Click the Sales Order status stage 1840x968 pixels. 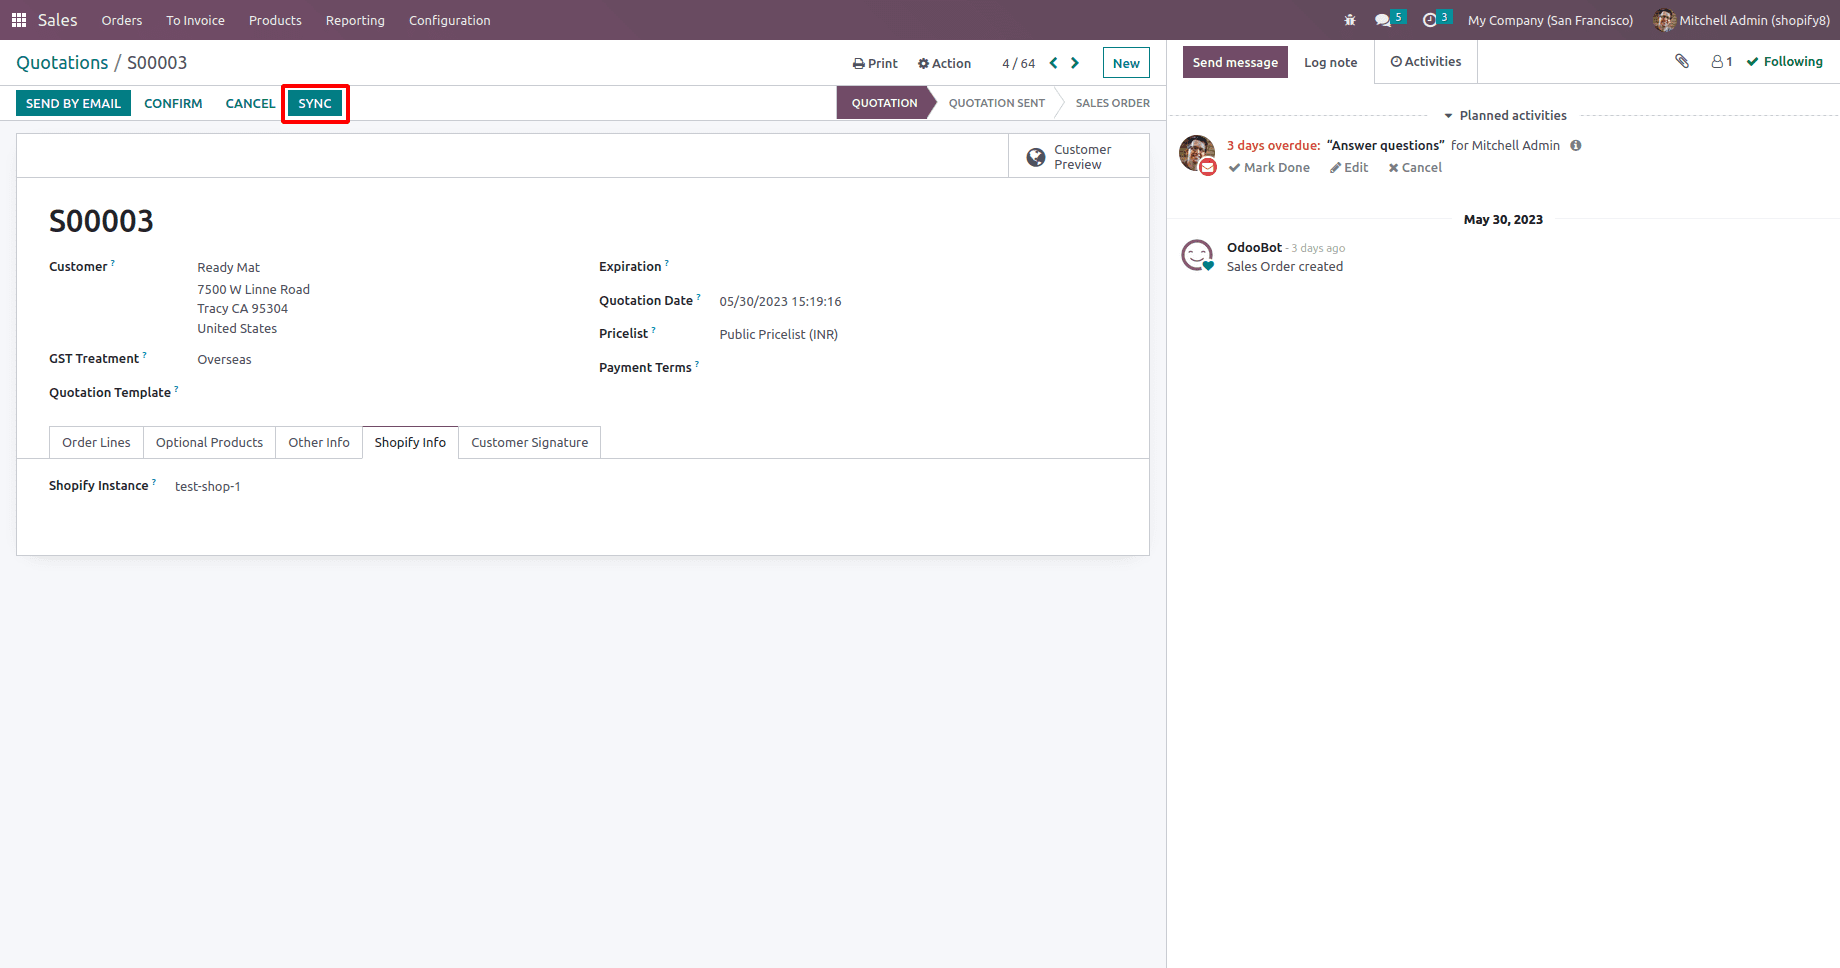tap(1112, 103)
